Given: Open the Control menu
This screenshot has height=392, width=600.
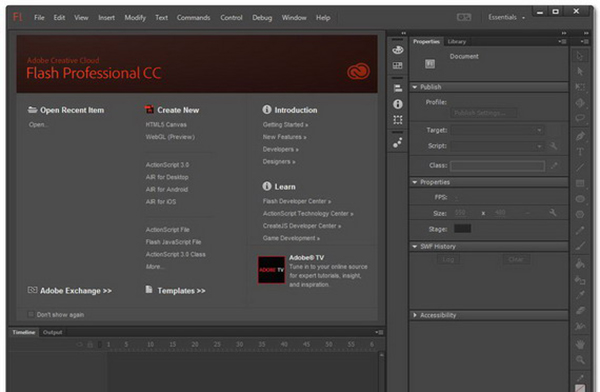Looking at the screenshot, I should pyautogui.click(x=231, y=18).
